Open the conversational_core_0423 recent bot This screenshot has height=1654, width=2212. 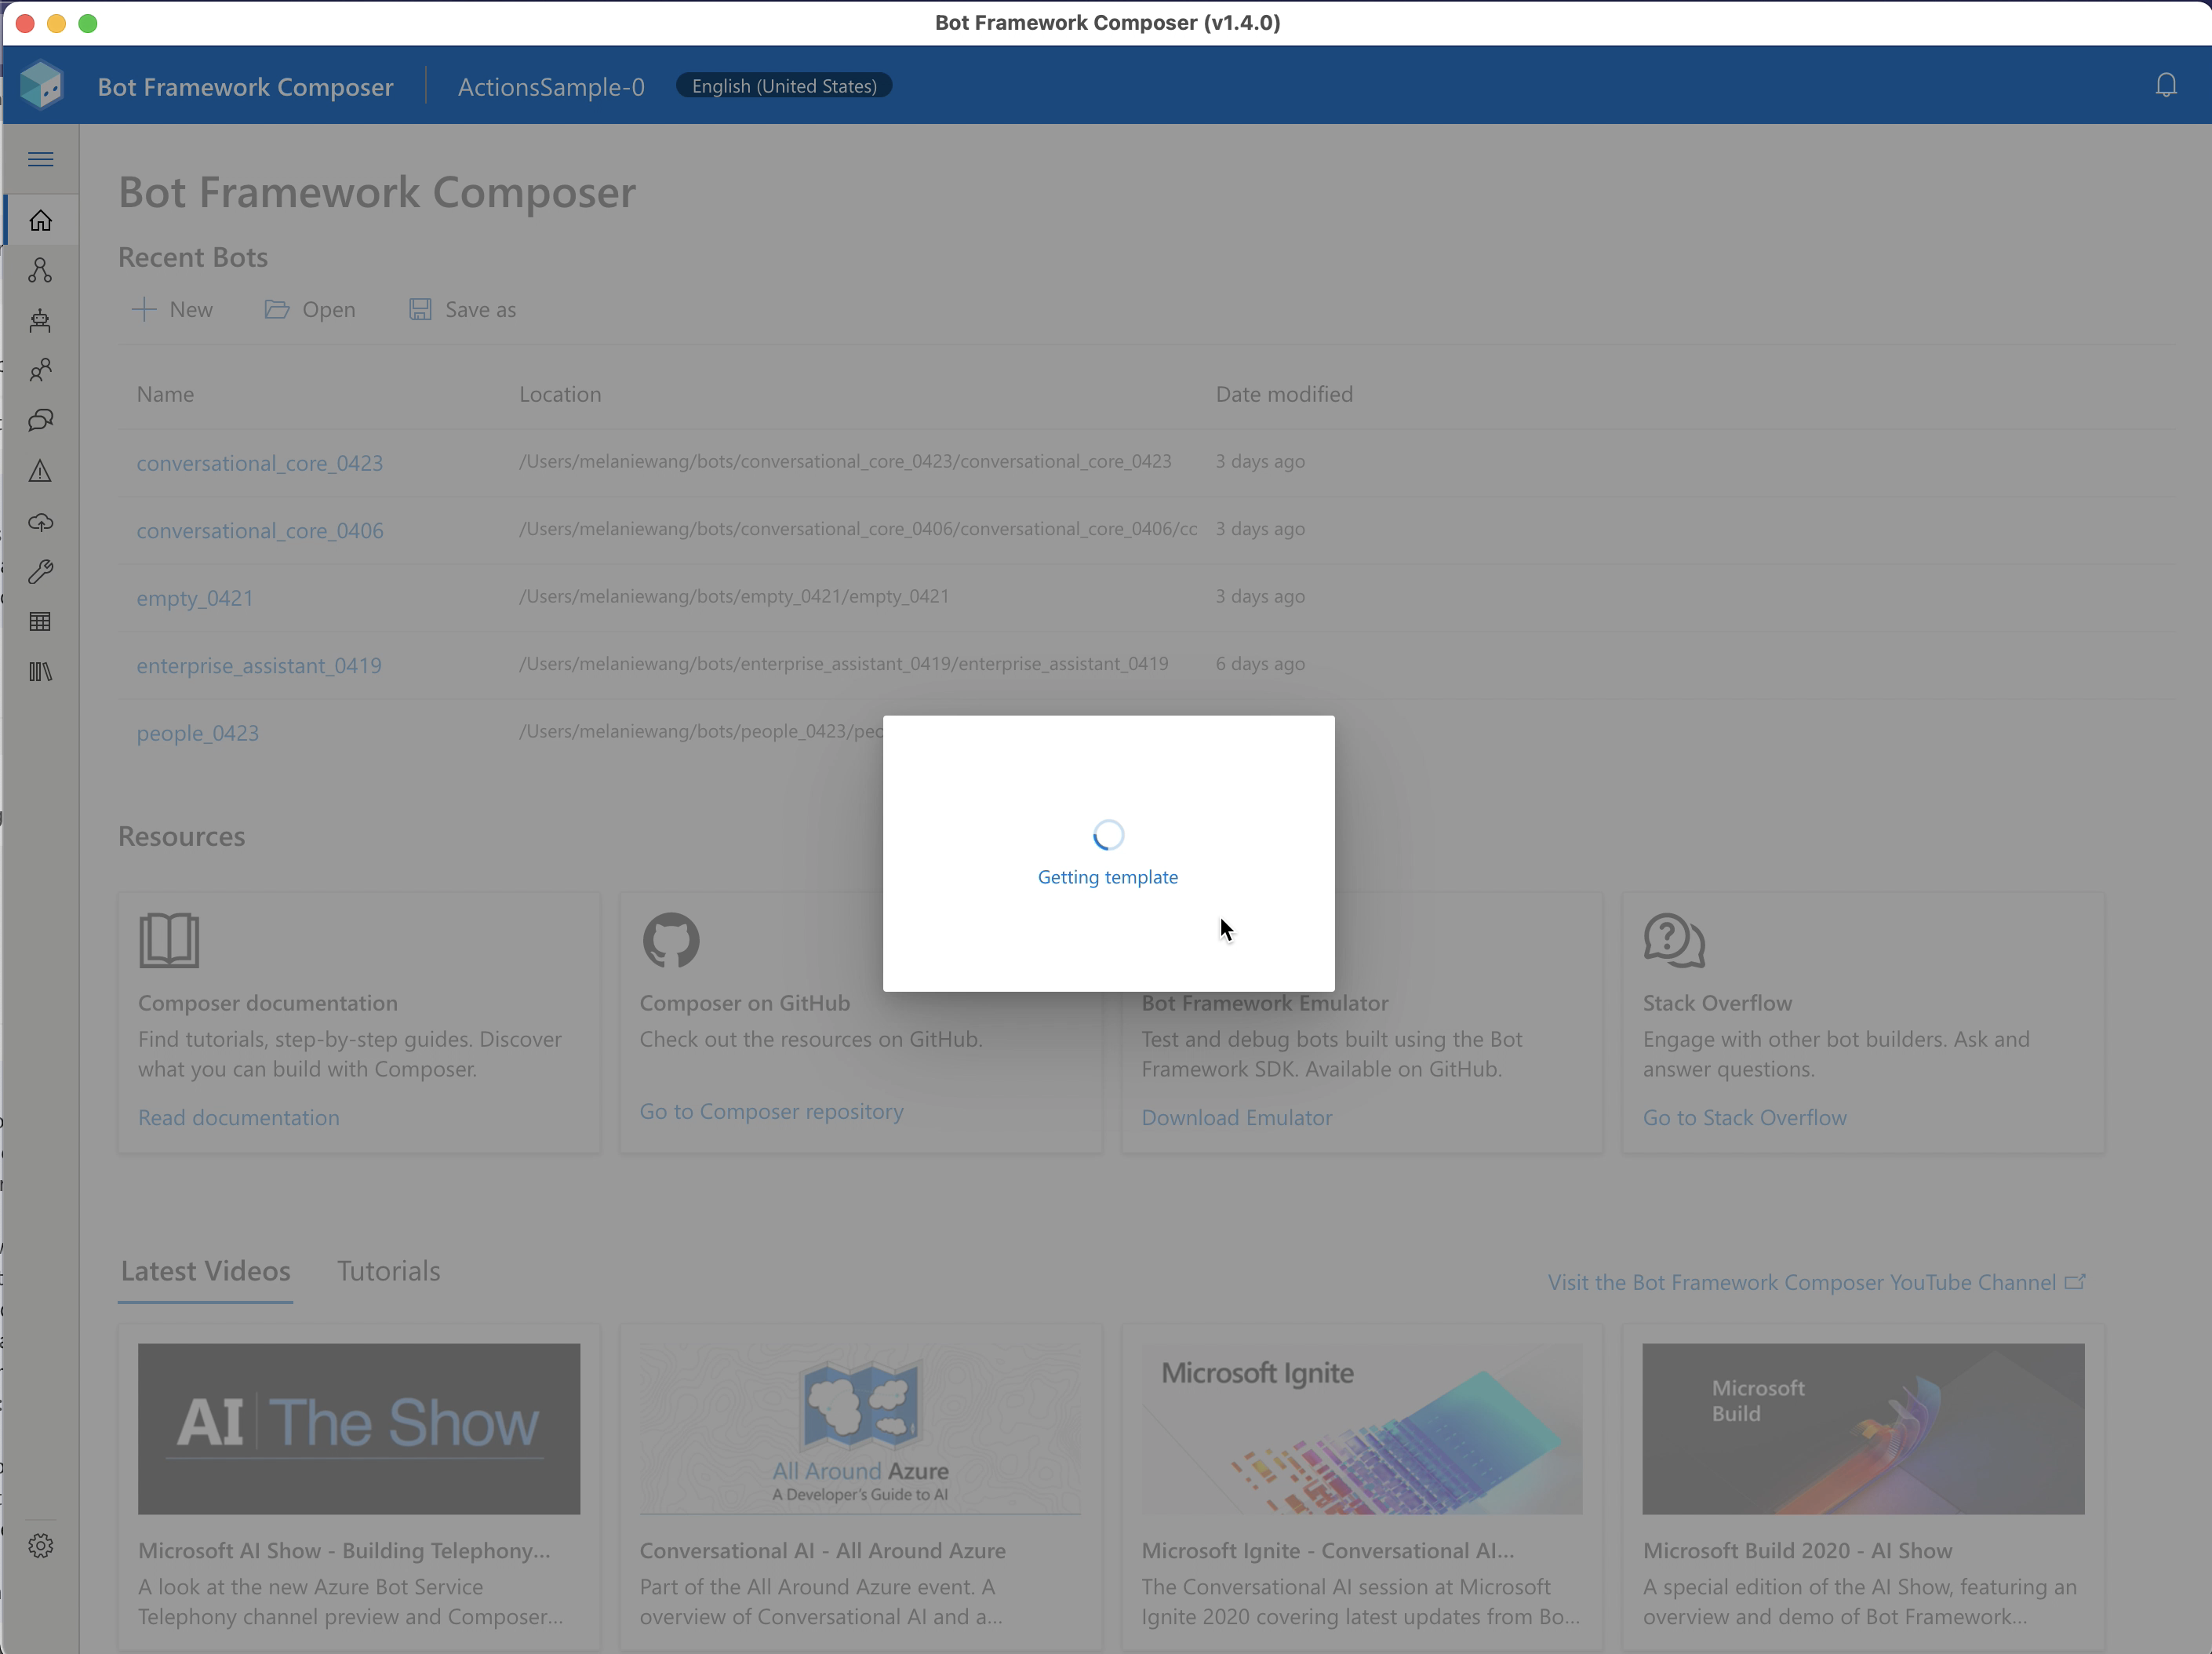[260, 462]
